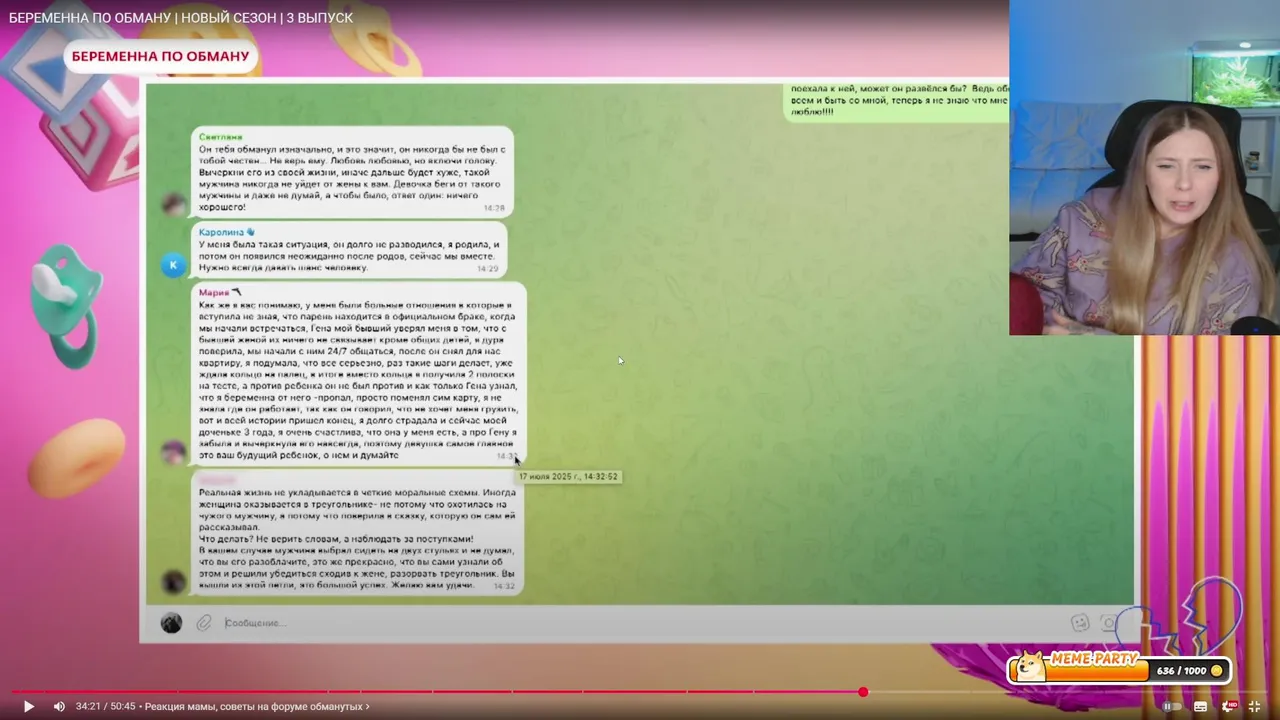Click the 34:21 / 50:45 time display

(x=105, y=706)
